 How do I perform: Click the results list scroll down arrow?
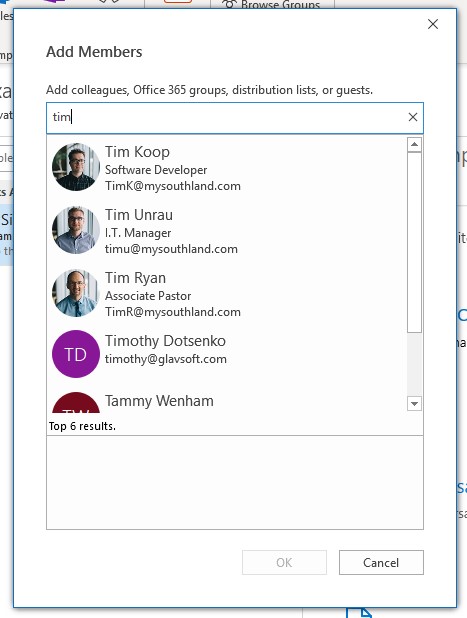(x=414, y=404)
